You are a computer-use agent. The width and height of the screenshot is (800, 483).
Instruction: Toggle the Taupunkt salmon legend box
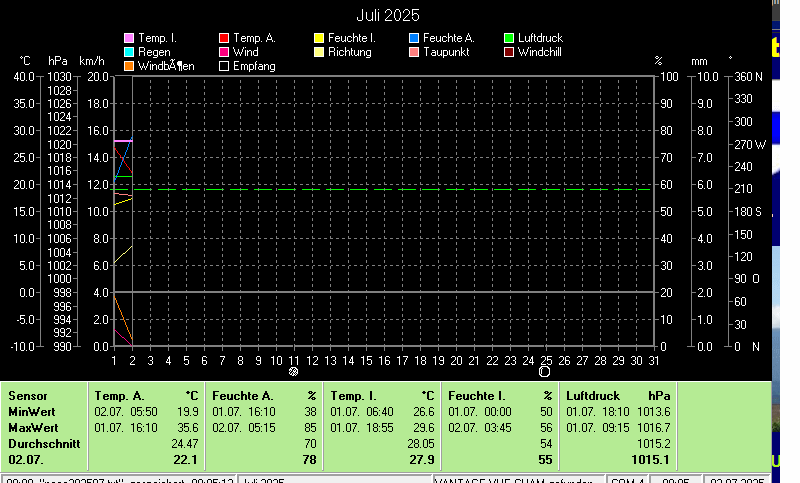point(414,52)
